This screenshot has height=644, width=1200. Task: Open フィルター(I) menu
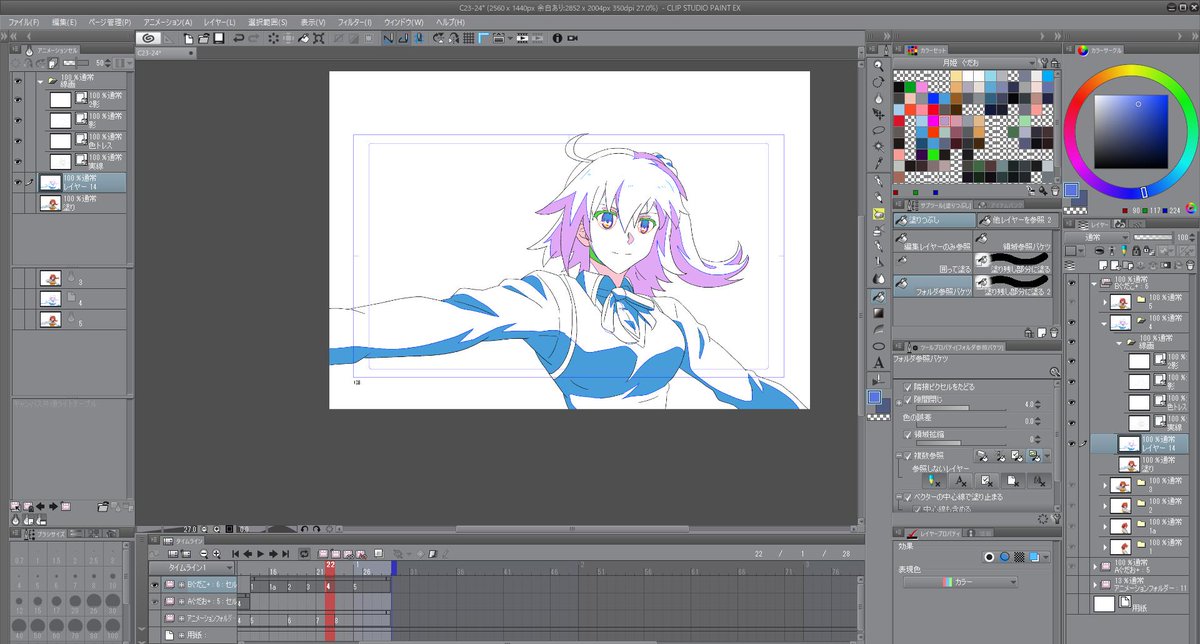(355, 21)
